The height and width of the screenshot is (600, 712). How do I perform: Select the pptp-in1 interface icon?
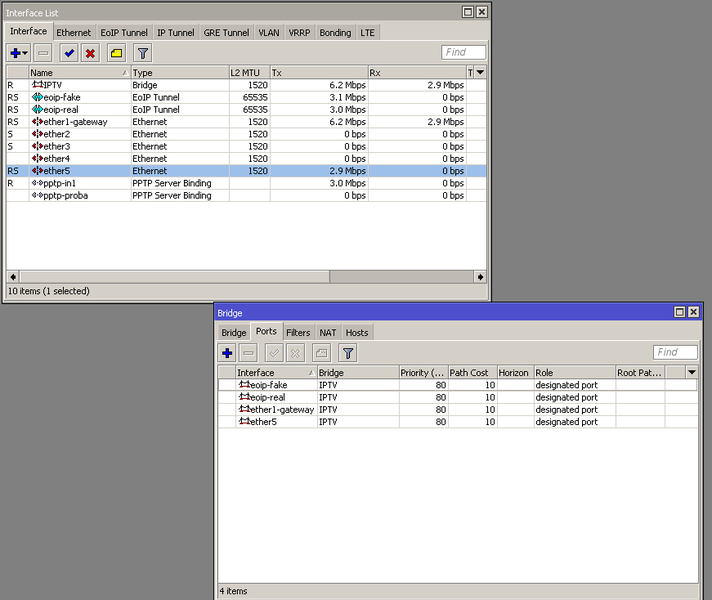point(37,183)
